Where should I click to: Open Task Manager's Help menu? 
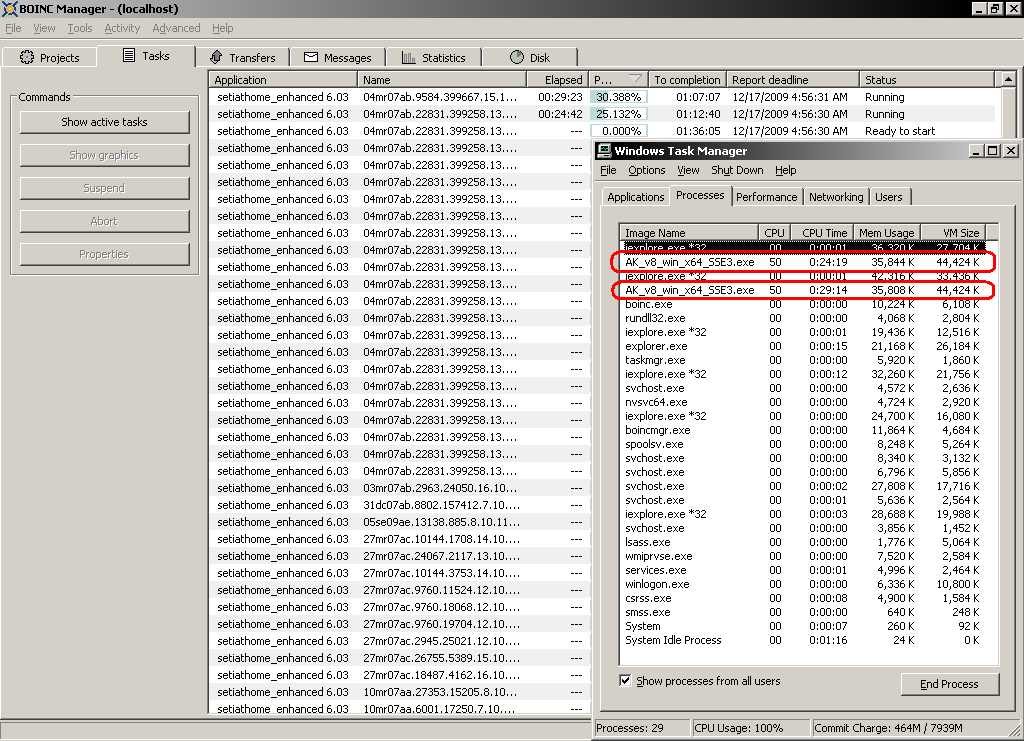786,170
